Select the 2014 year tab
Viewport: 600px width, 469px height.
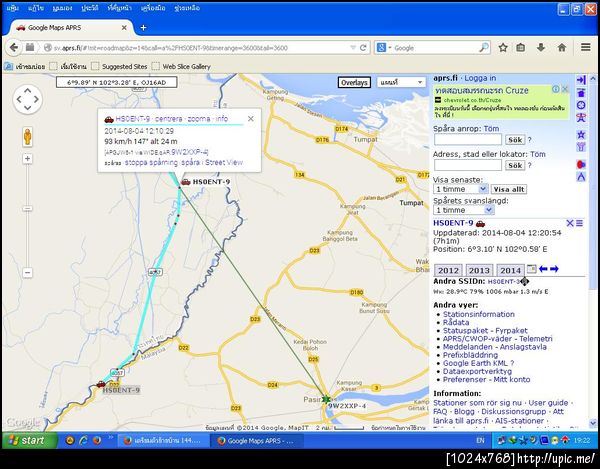510,270
